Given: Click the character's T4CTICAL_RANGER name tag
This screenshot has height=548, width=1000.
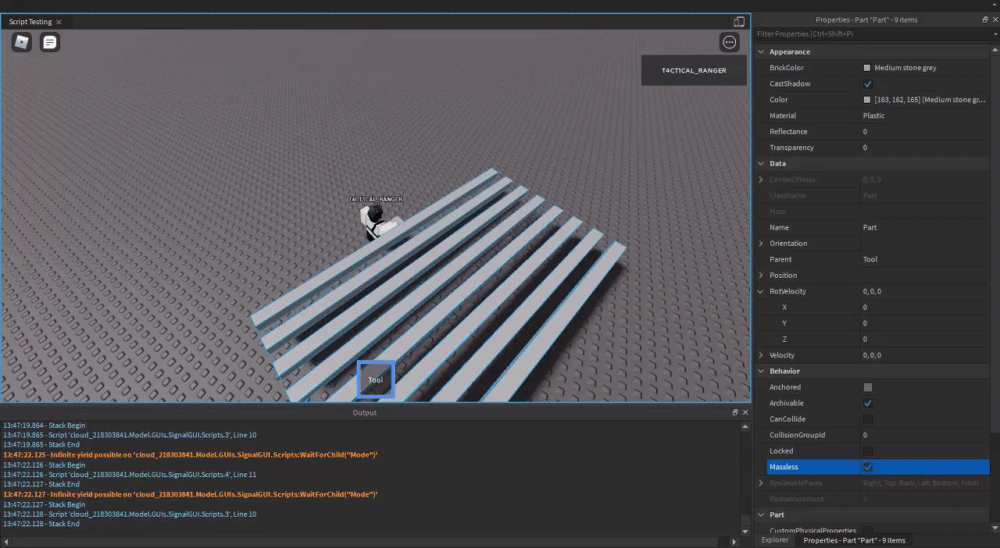Looking at the screenshot, I should (376, 199).
